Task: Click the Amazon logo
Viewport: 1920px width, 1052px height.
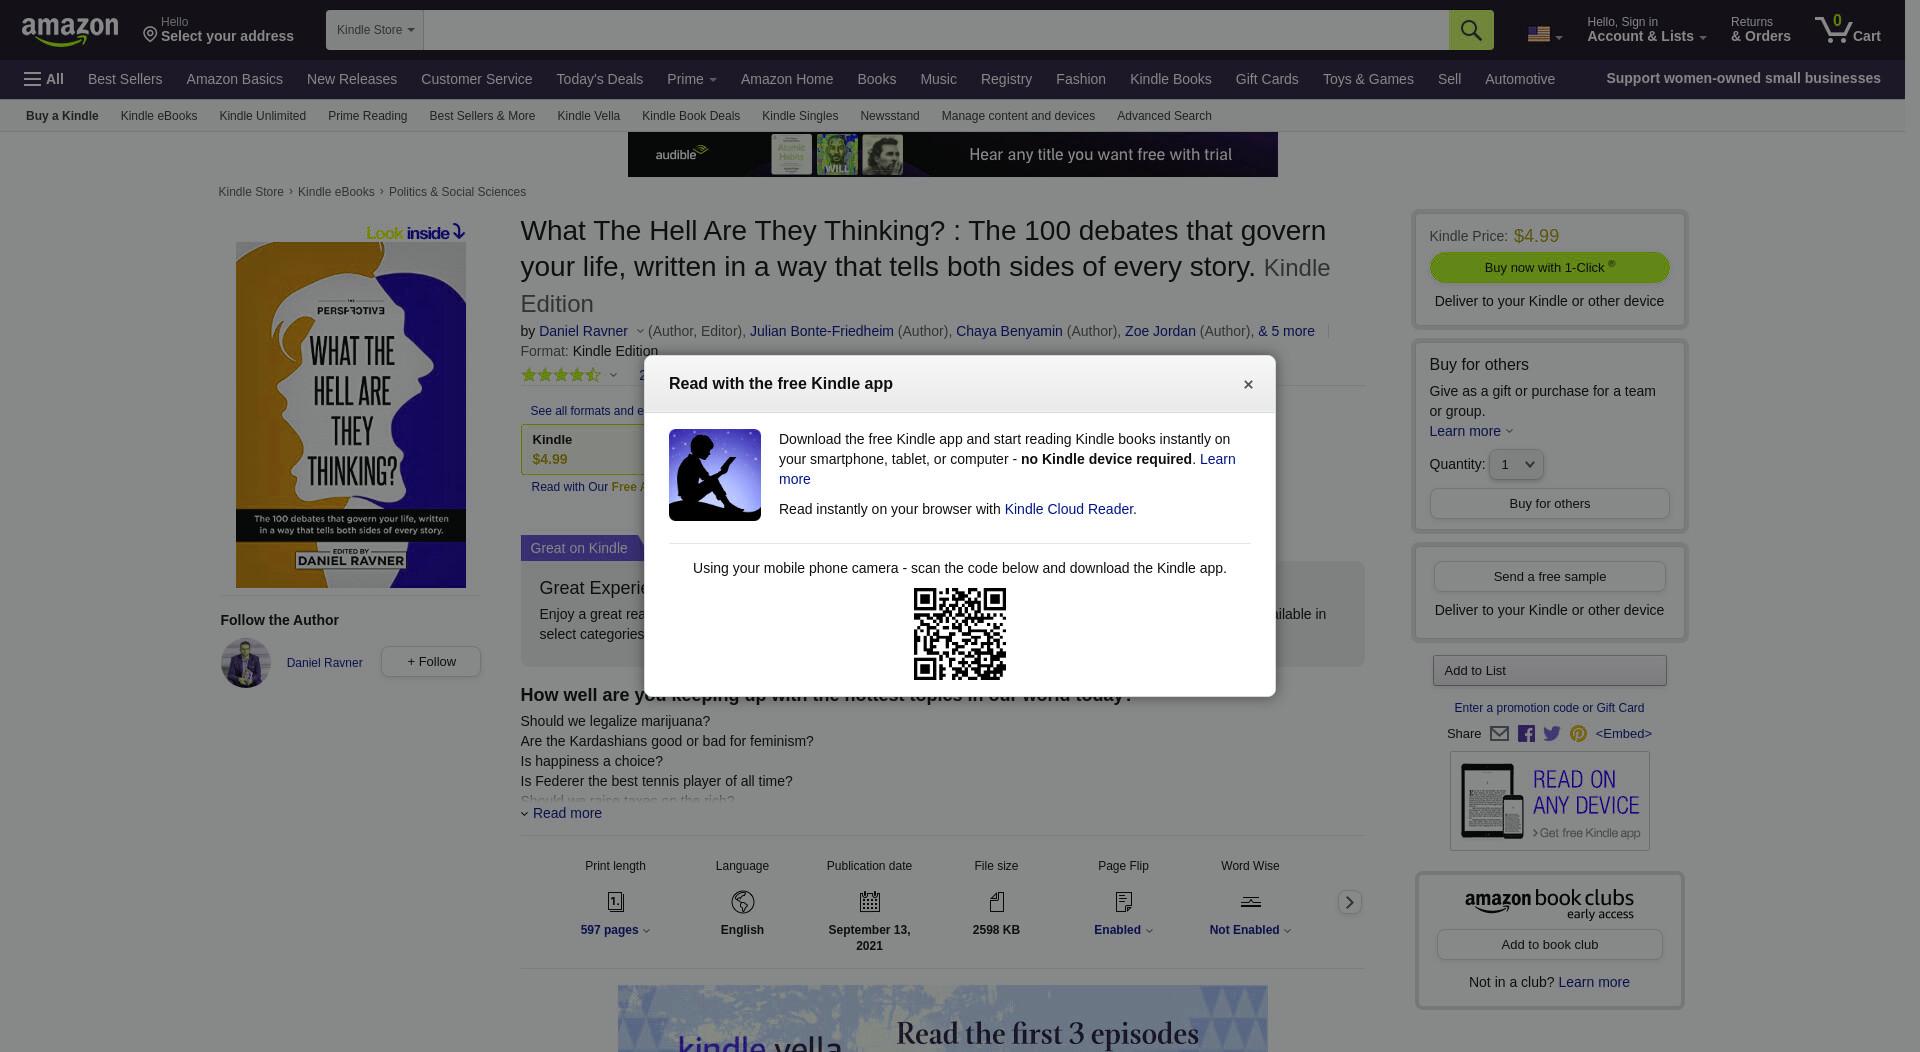Action: coord(70,32)
